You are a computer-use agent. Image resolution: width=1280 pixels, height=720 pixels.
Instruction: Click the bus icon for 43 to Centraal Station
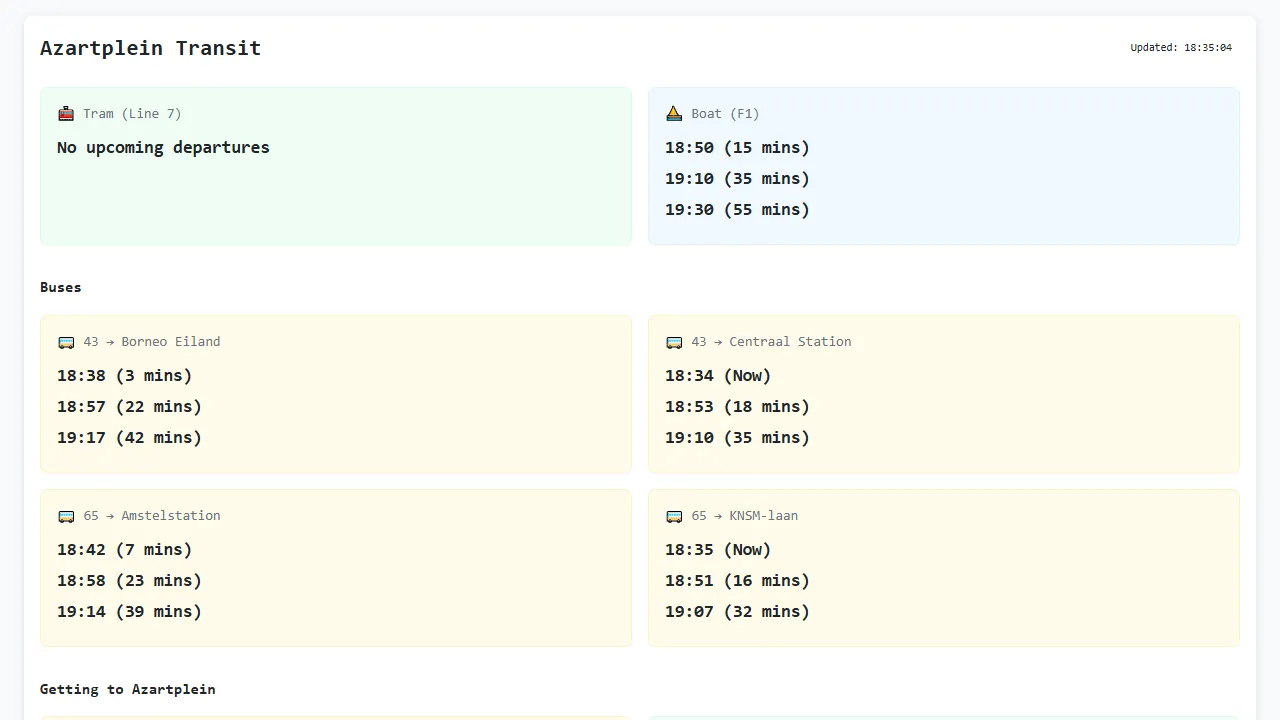tap(673, 341)
